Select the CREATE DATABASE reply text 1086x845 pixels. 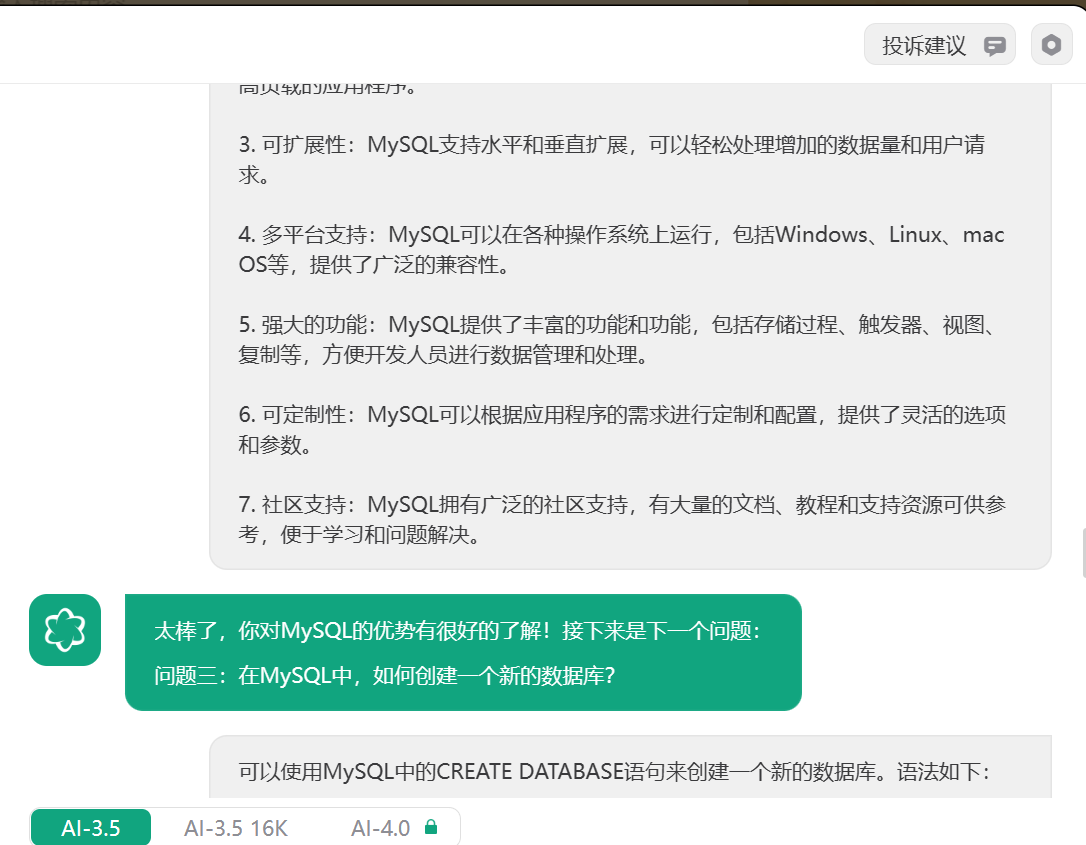[614, 772]
